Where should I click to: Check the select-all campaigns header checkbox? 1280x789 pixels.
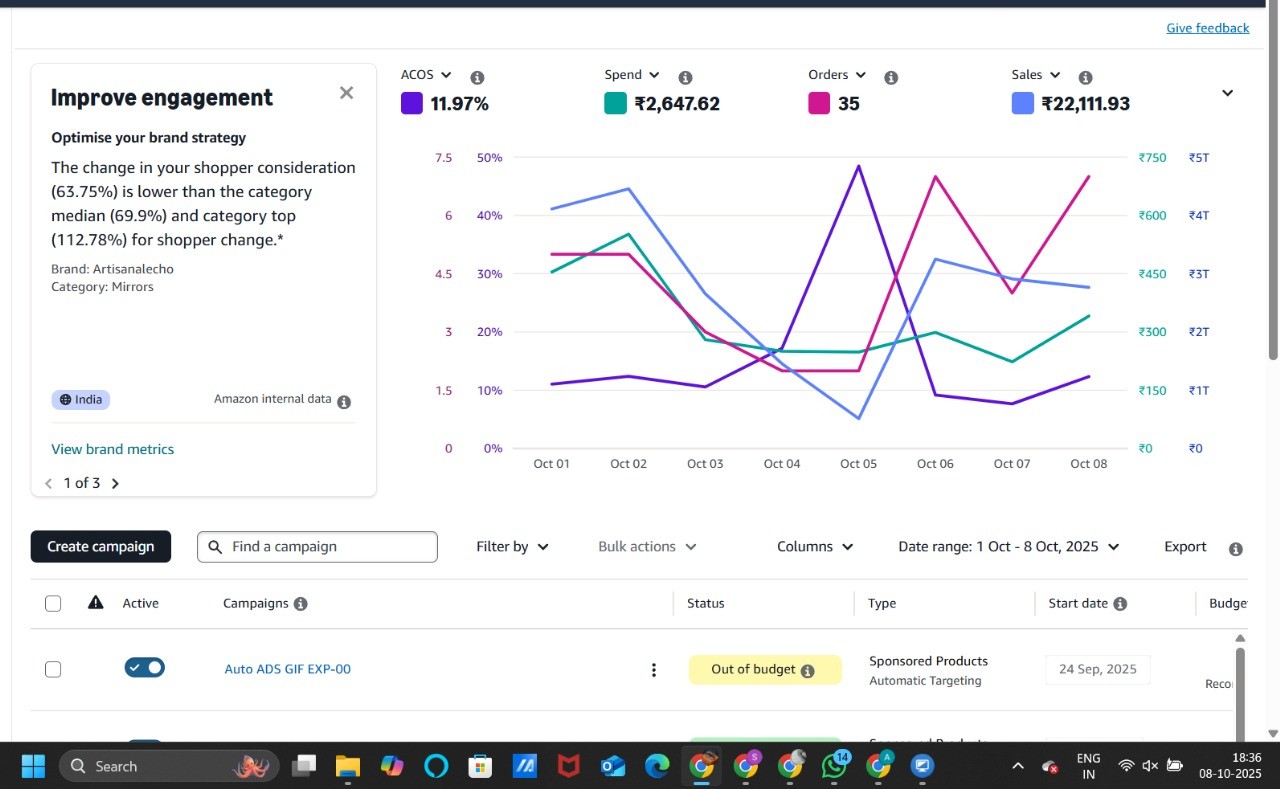53,603
